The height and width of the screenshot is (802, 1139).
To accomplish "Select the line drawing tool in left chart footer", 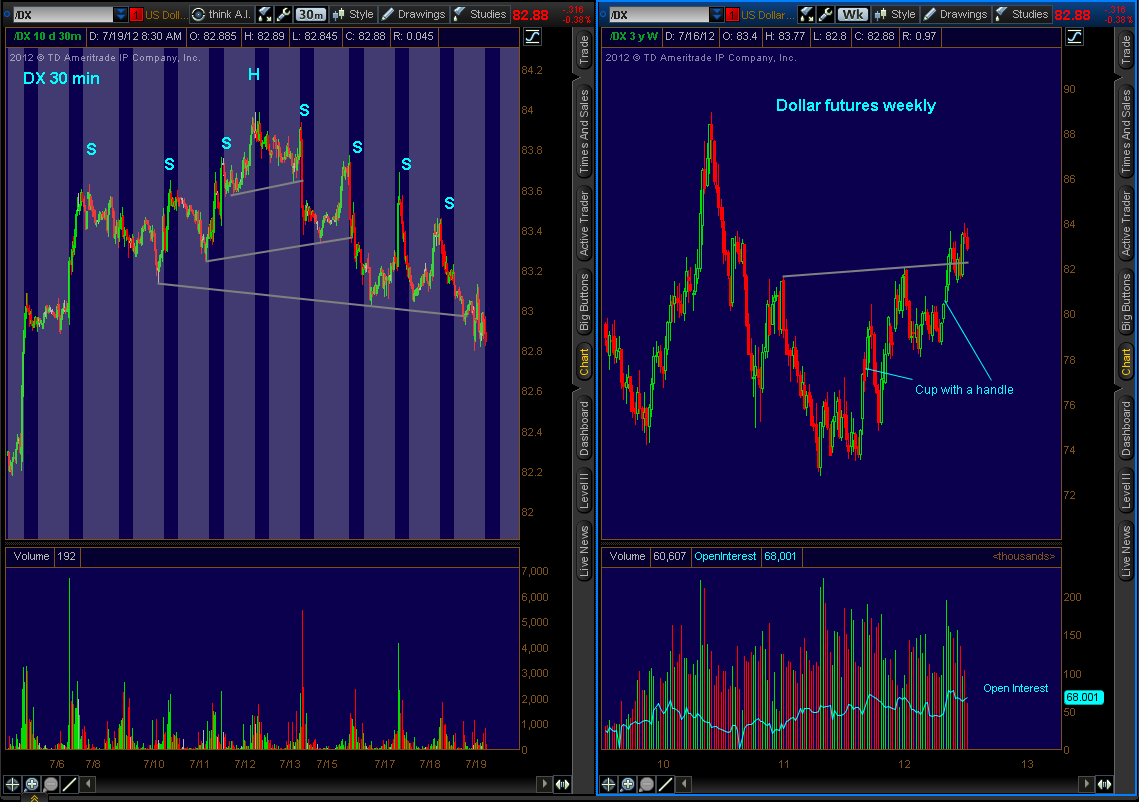I will (69, 785).
